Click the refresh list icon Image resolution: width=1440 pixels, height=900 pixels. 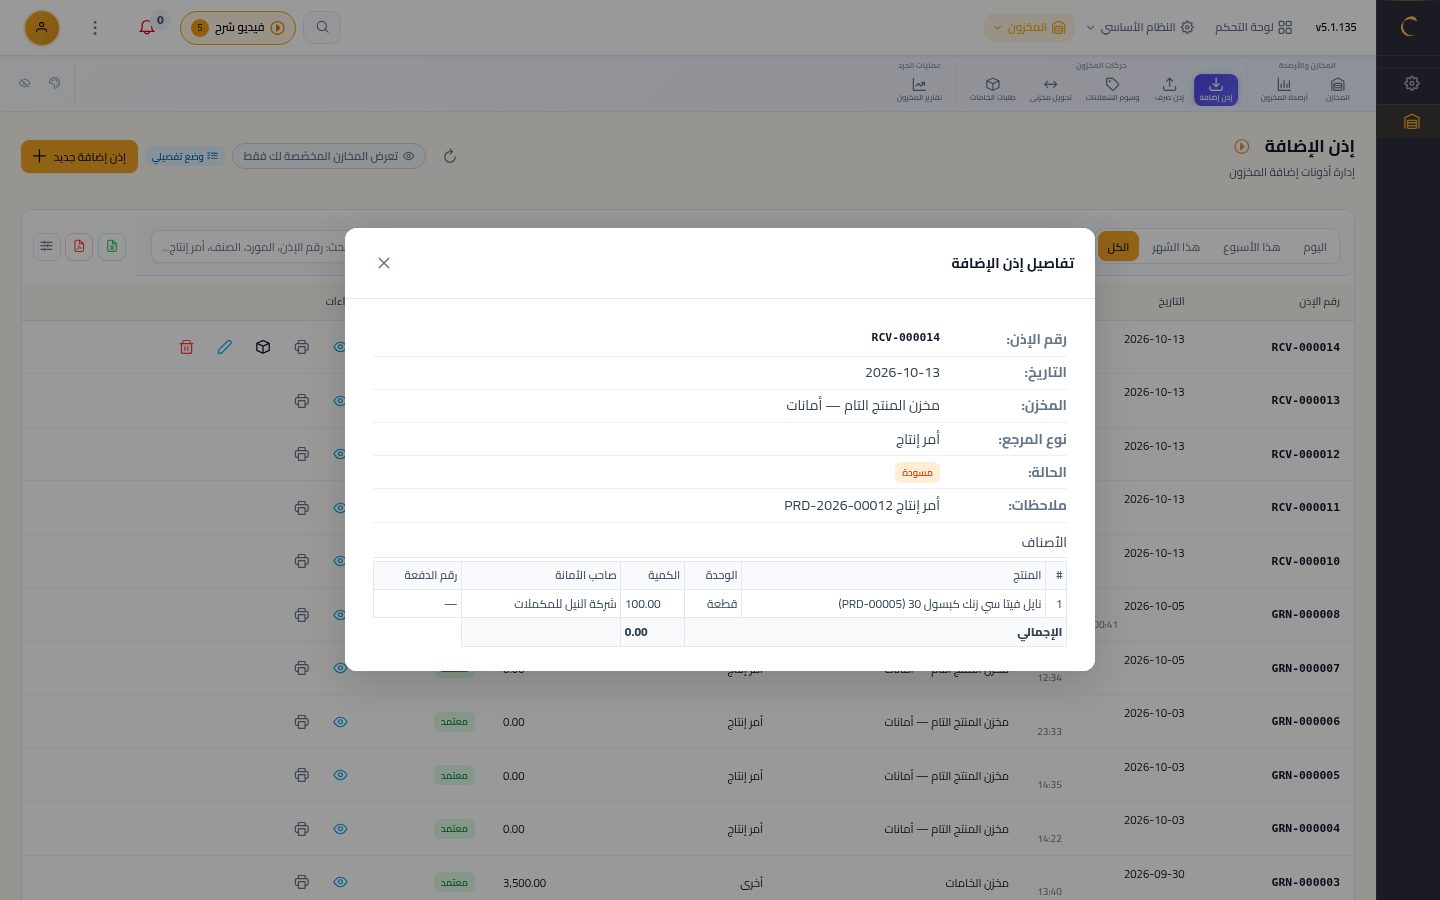pyautogui.click(x=450, y=156)
